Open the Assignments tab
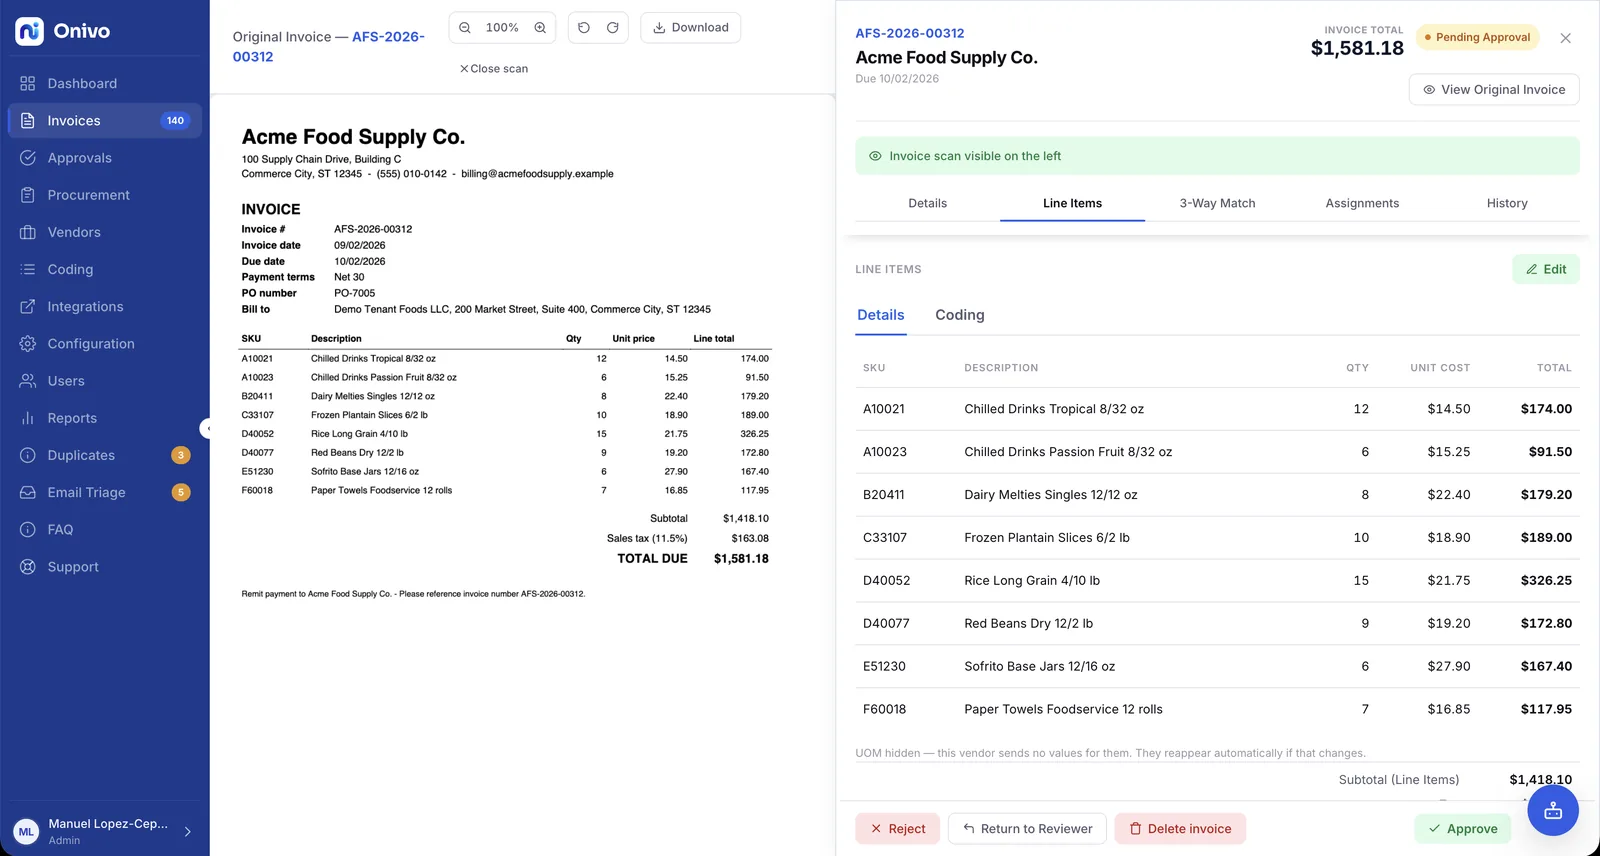The width and height of the screenshot is (1600, 856). [x=1362, y=203]
